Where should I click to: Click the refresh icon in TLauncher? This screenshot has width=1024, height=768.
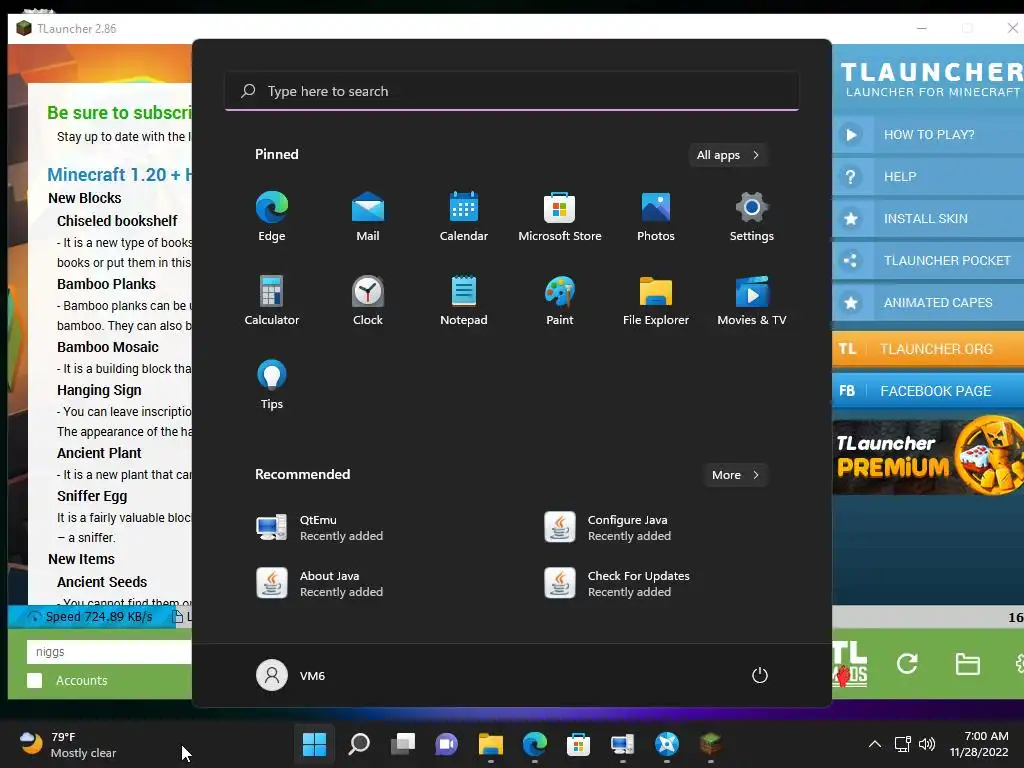pyautogui.click(x=907, y=664)
